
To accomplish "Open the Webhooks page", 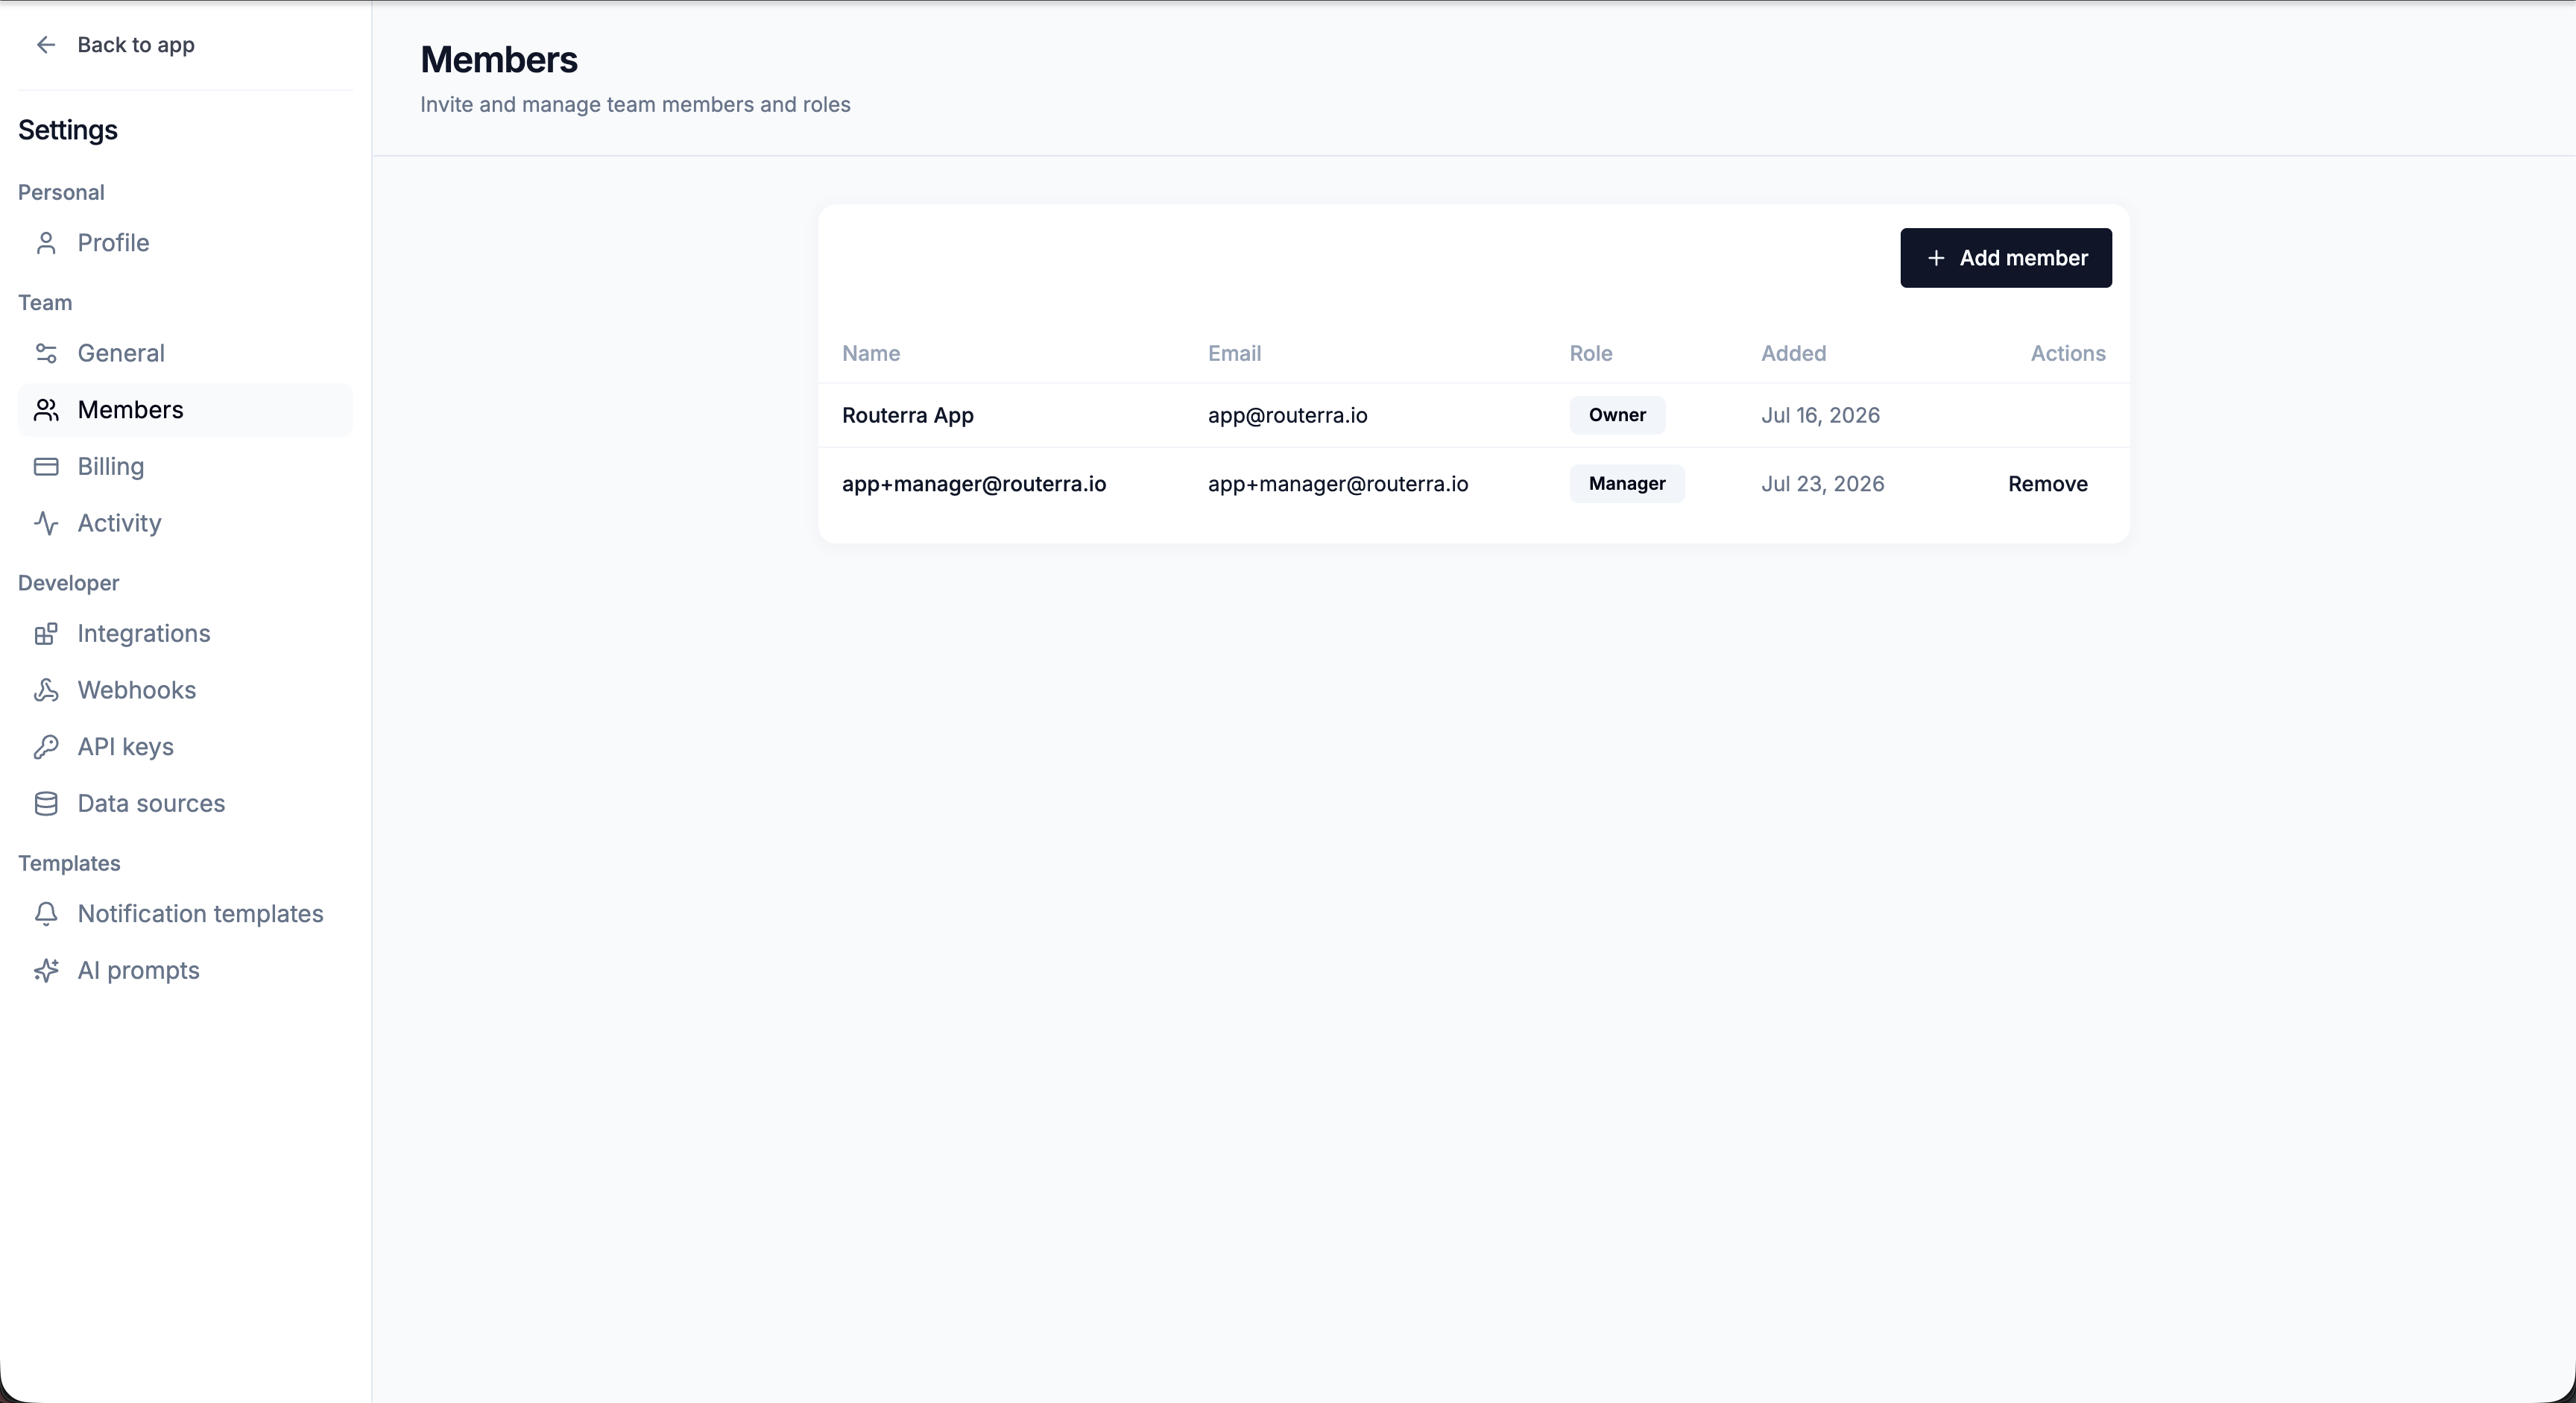I will [185, 690].
